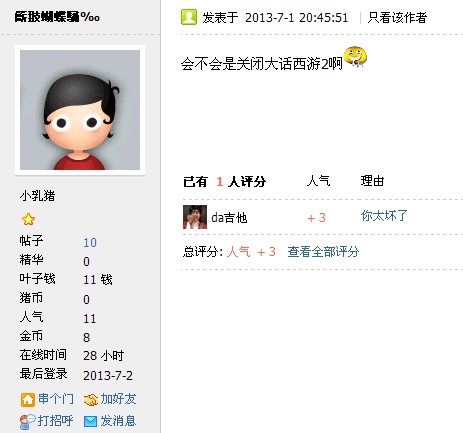The width and height of the screenshot is (463, 433).
Task: Click the 发消息 text link
Action: click(118, 421)
